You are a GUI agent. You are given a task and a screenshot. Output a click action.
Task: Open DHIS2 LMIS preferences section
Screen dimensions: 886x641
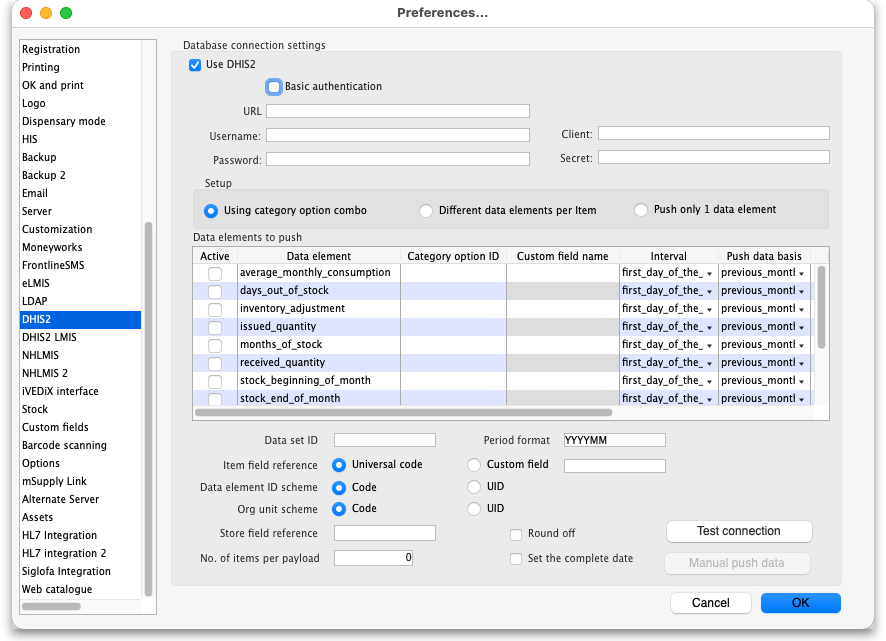(x=49, y=338)
